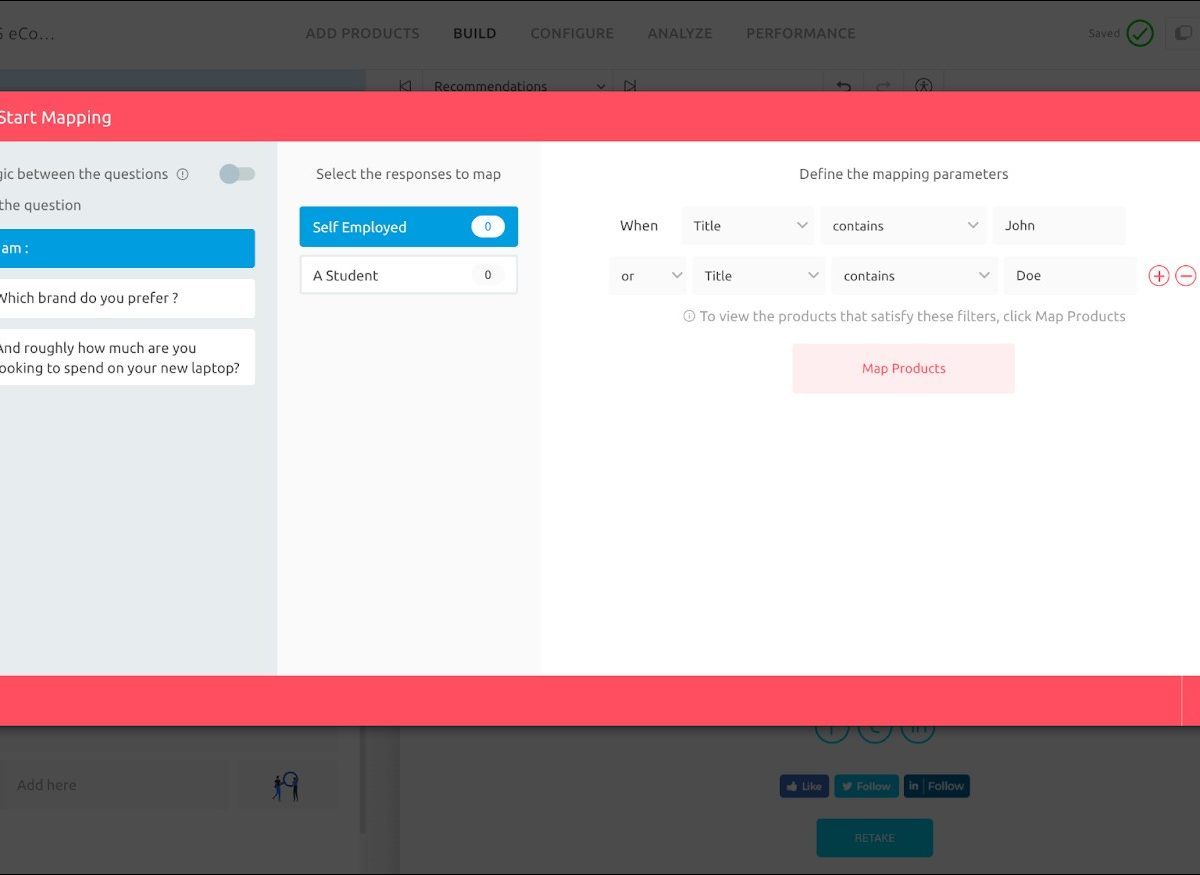The width and height of the screenshot is (1200, 875).
Task: Click the info icon beside logic between questions
Action: pyautogui.click(x=182, y=174)
